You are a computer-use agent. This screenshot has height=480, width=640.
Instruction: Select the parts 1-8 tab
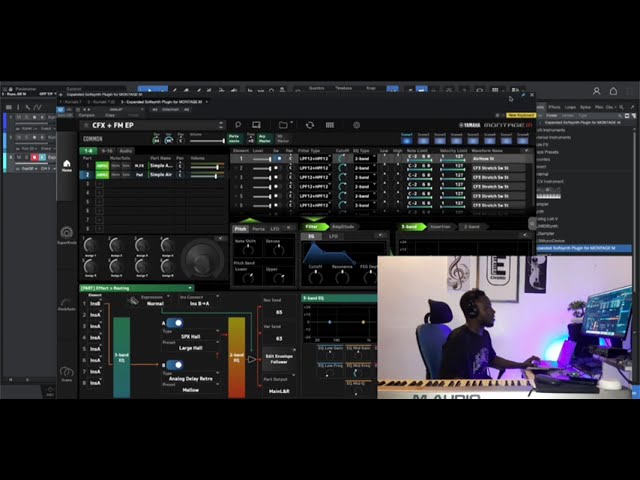click(88, 151)
